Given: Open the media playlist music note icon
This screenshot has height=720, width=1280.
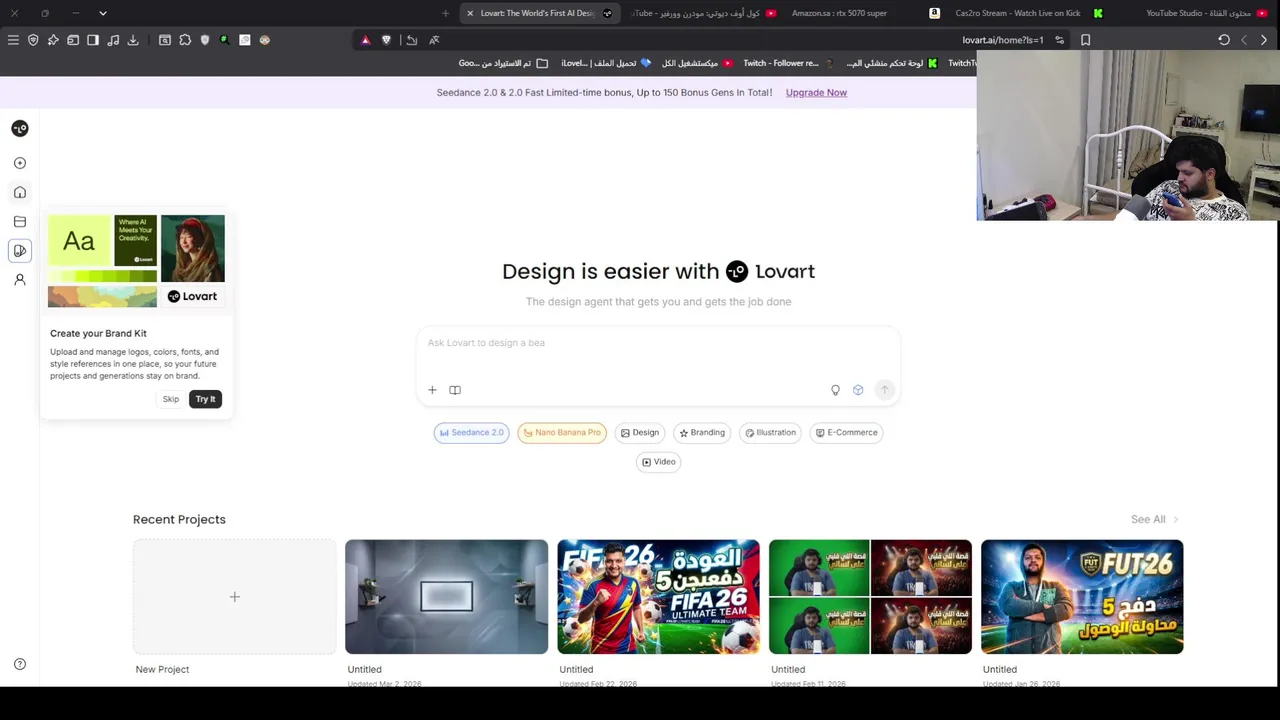Looking at the screenshot, I should point(113,40).
